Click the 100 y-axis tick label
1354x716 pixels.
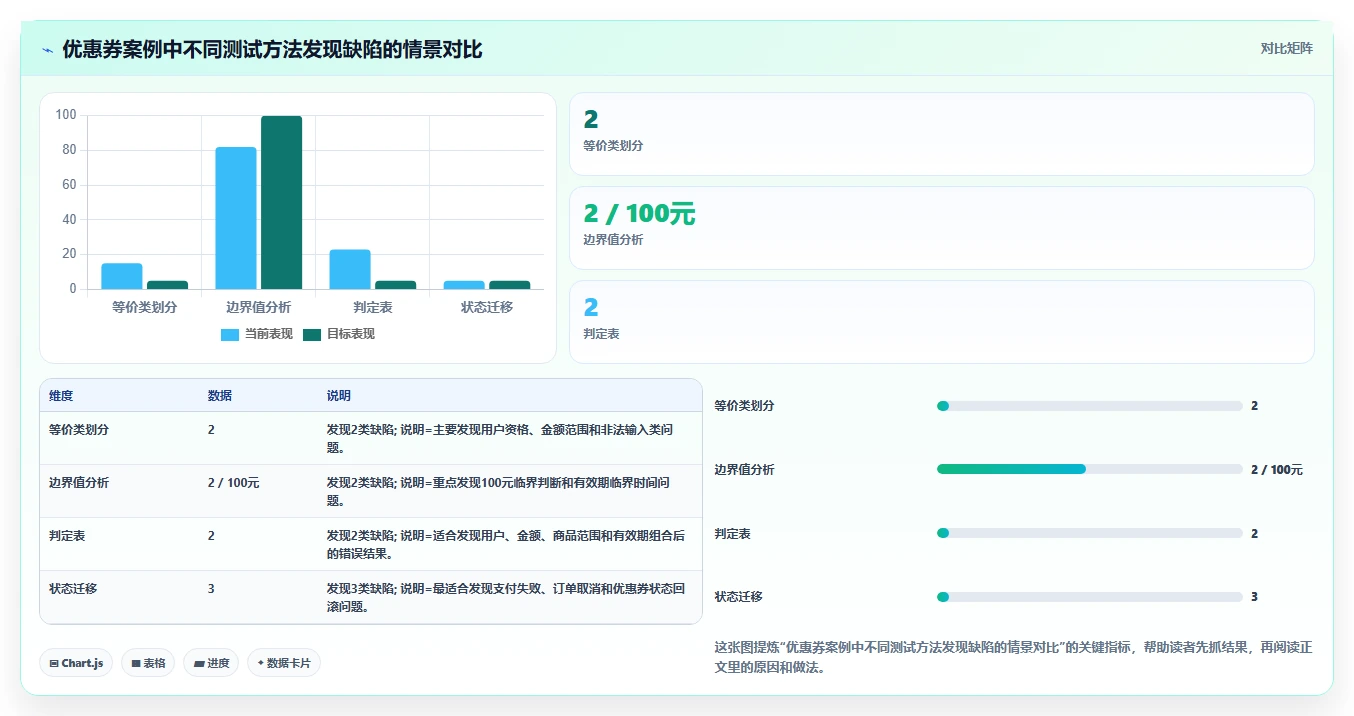pyautogui.click(x=66, y=115)
